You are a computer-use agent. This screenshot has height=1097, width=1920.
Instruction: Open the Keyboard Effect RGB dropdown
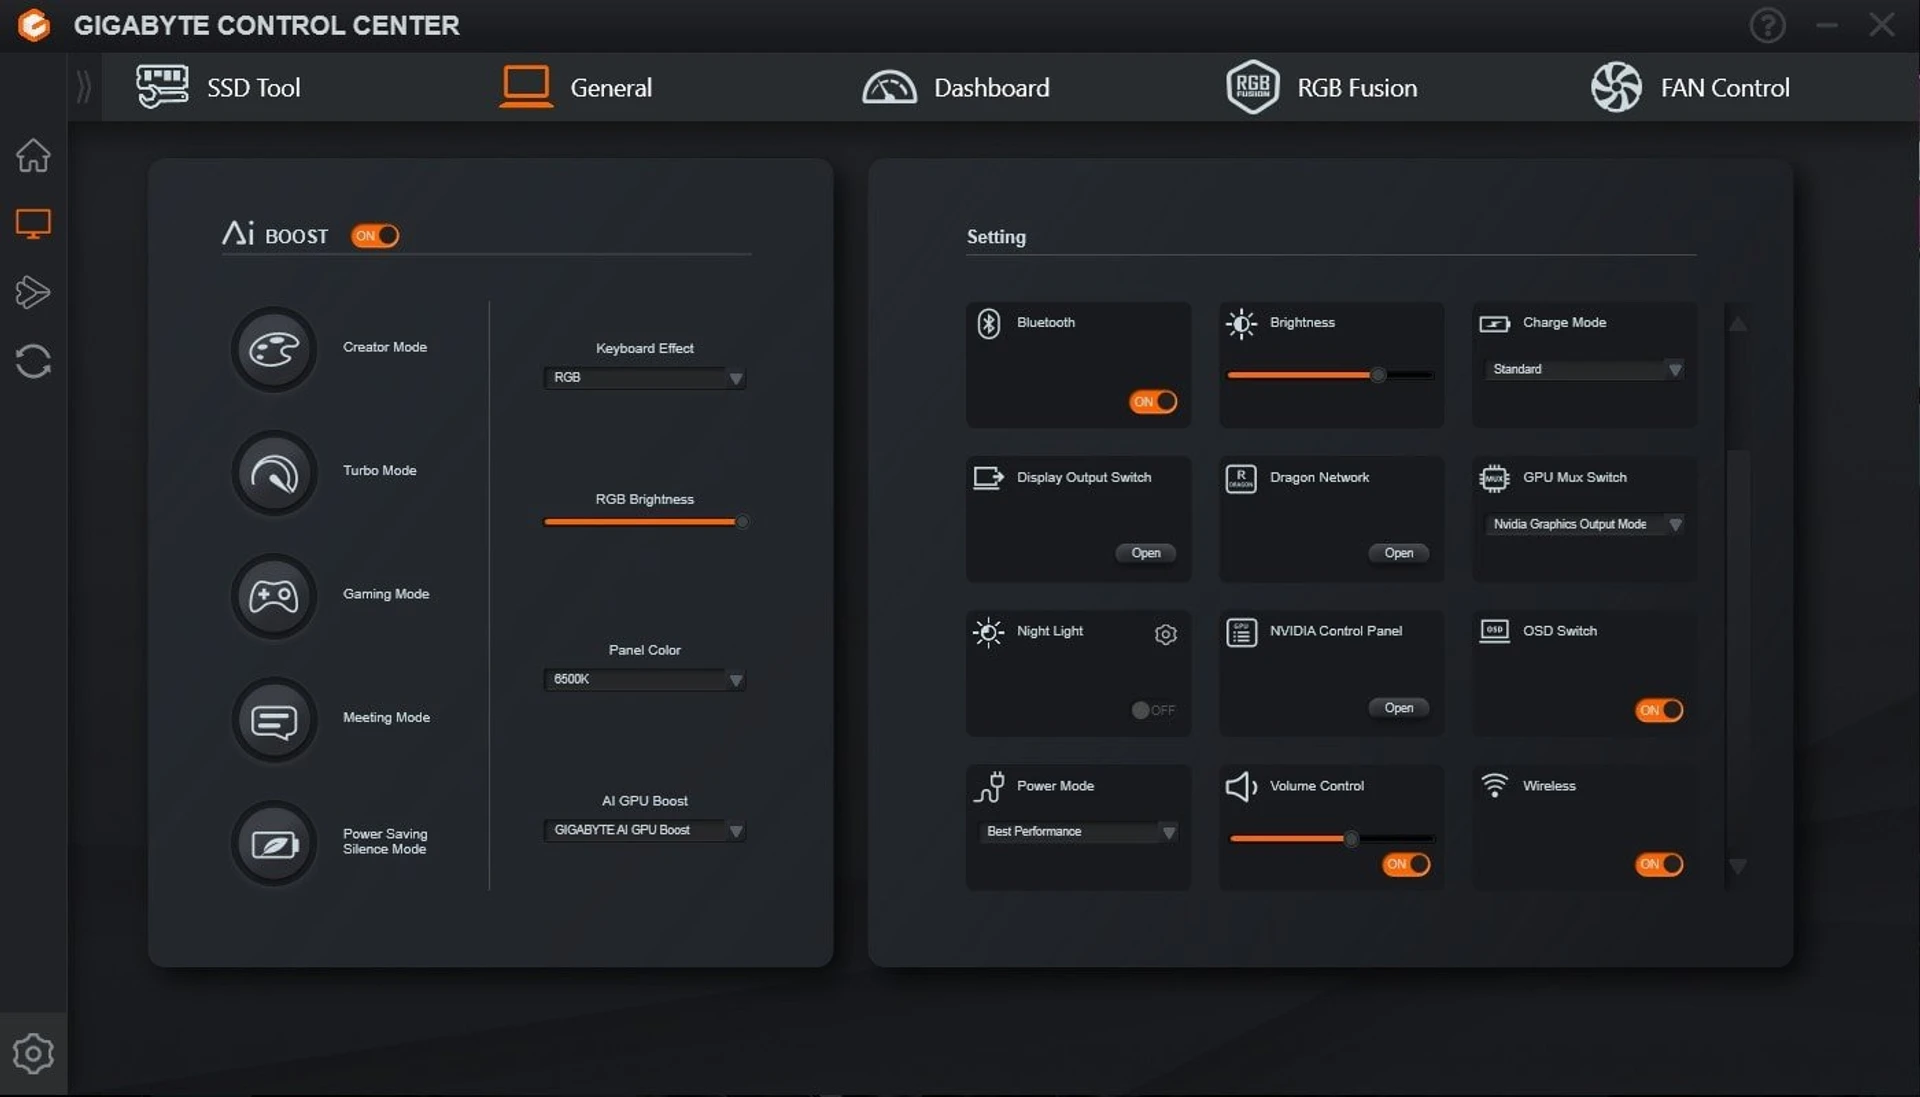645,378
